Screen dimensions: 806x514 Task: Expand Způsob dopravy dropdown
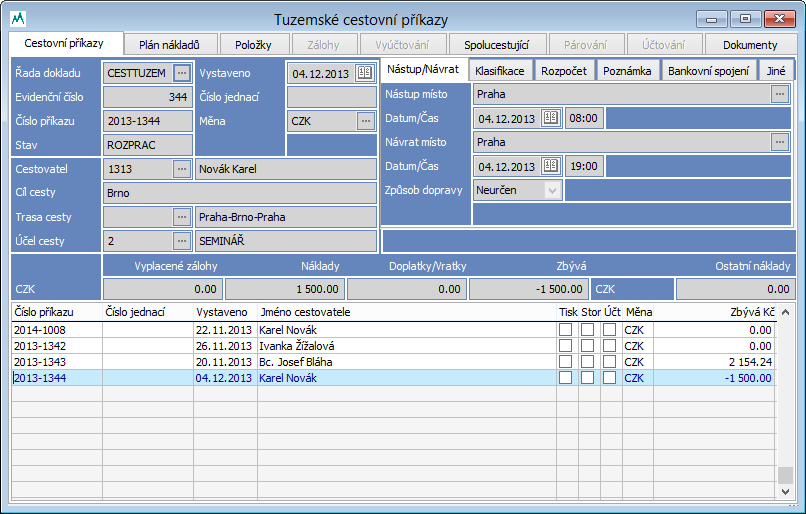coord(552,190)
